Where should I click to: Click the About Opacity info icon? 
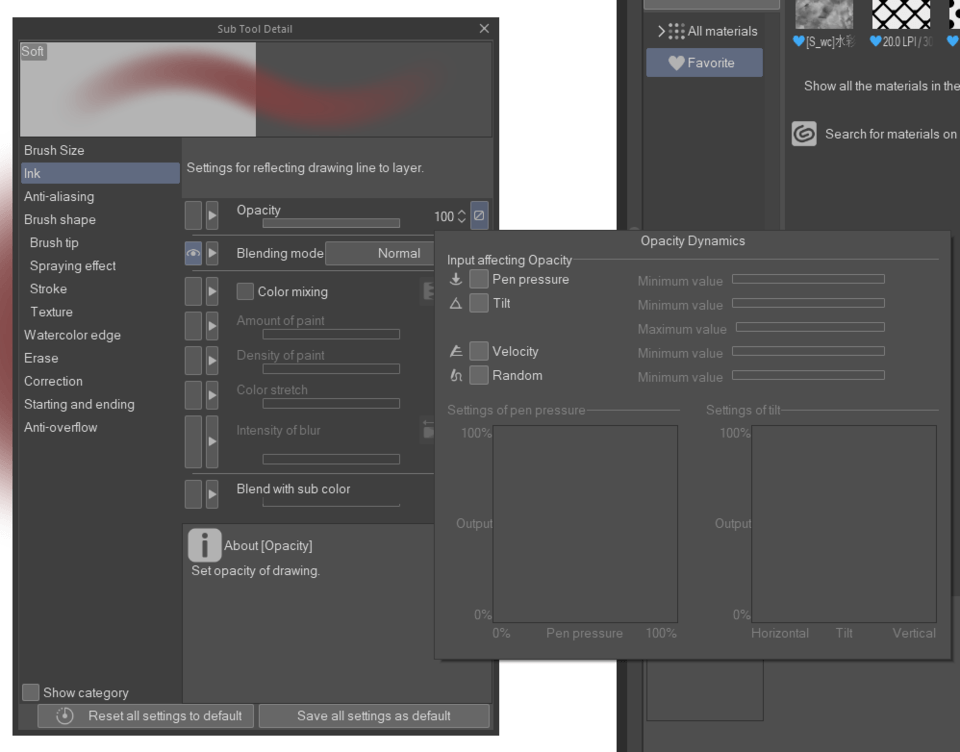coord(204,545)
